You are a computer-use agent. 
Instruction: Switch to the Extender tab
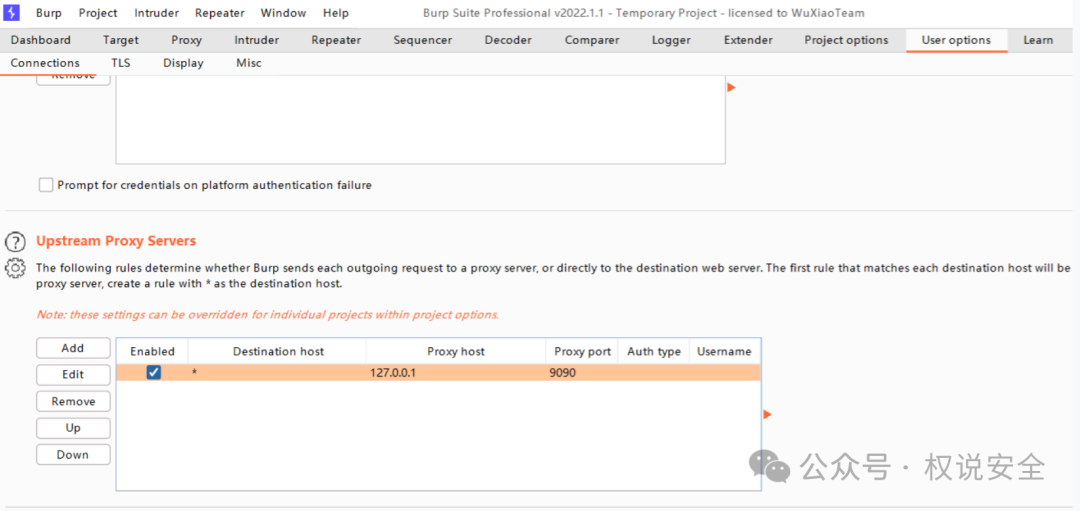tap(748, 40)
